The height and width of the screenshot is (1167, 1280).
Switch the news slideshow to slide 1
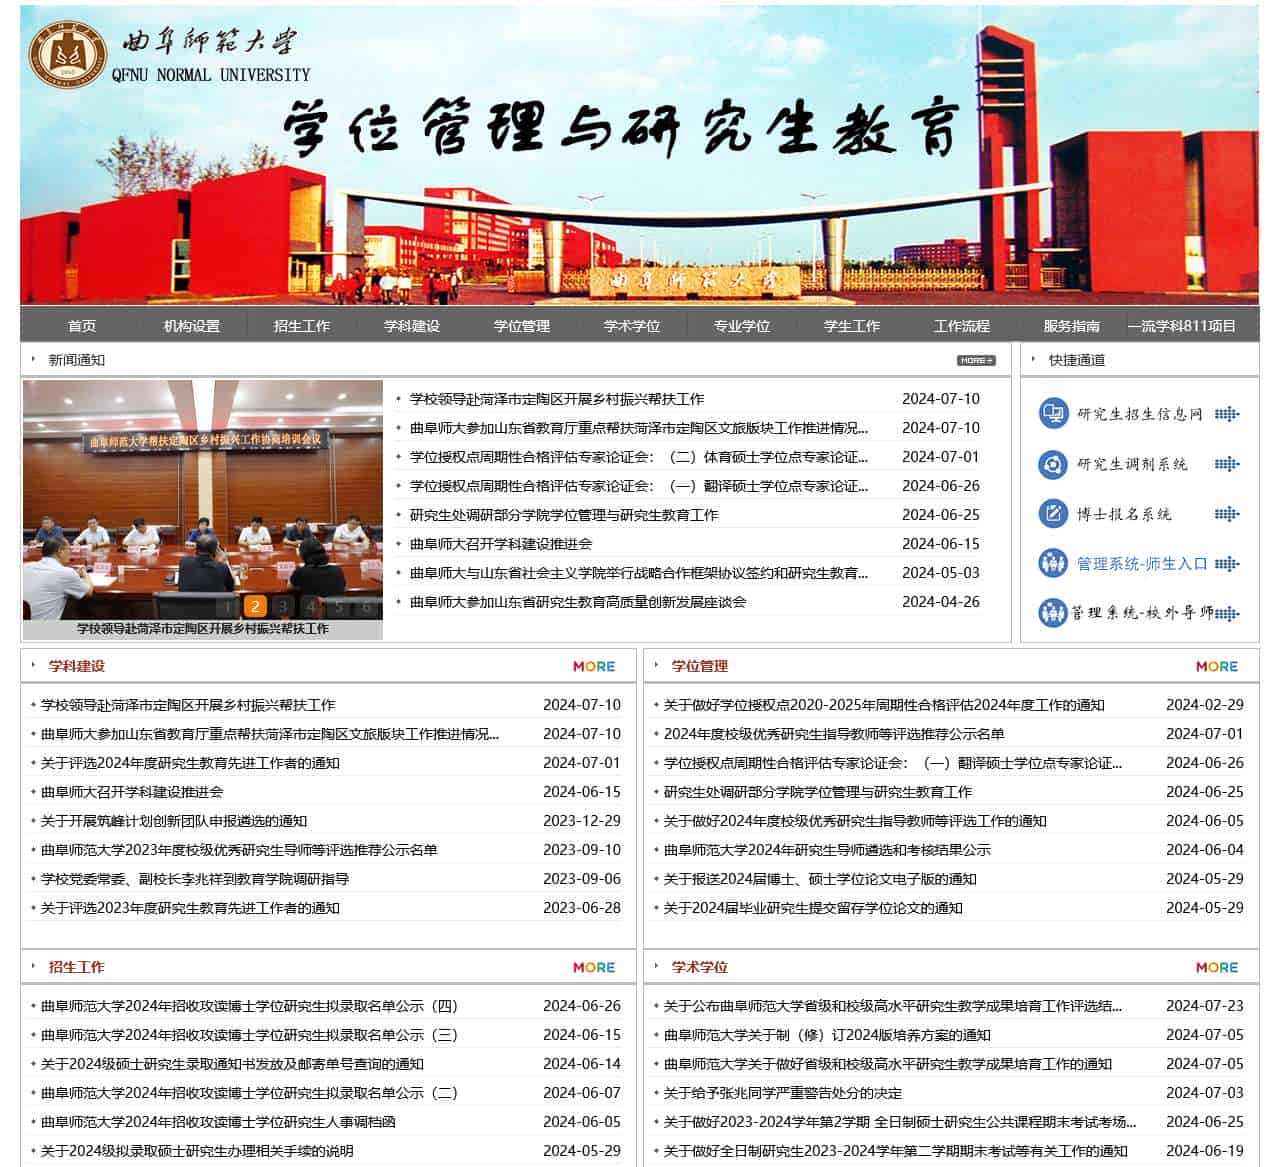(228, 606)
